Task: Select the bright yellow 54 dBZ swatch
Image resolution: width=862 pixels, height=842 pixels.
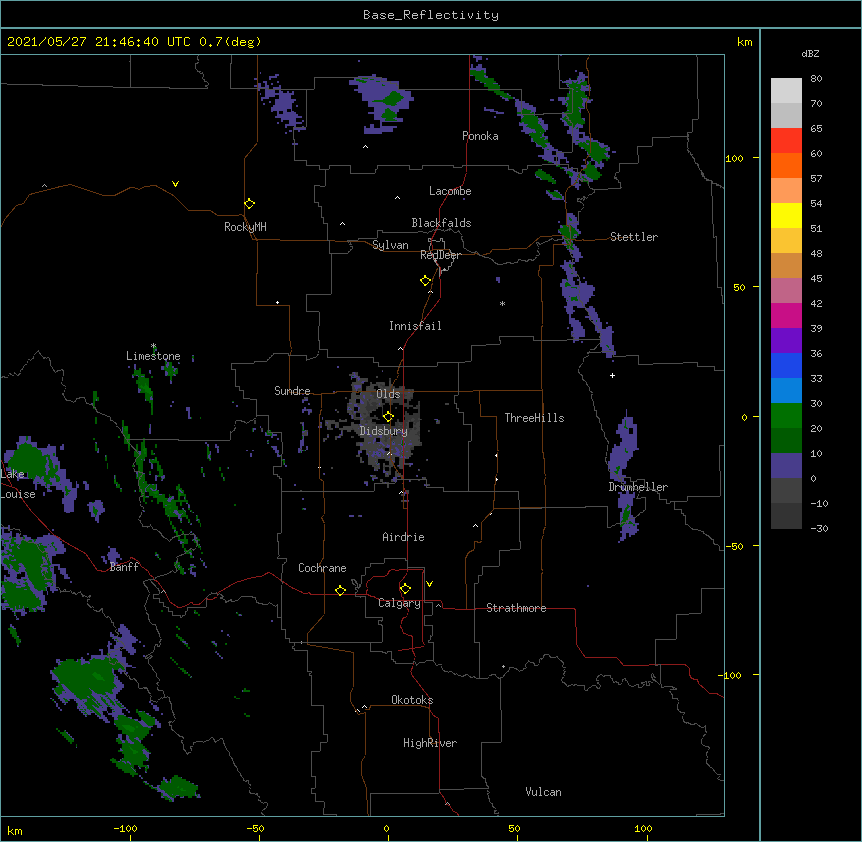Action: [x=786, y=215]
